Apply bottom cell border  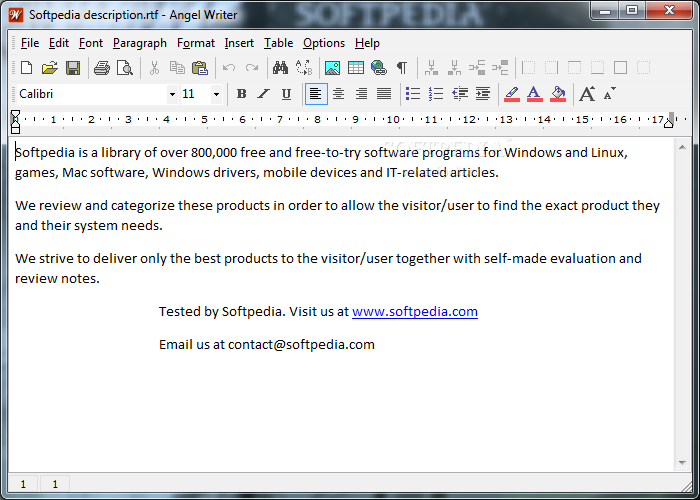click(597, 68)
